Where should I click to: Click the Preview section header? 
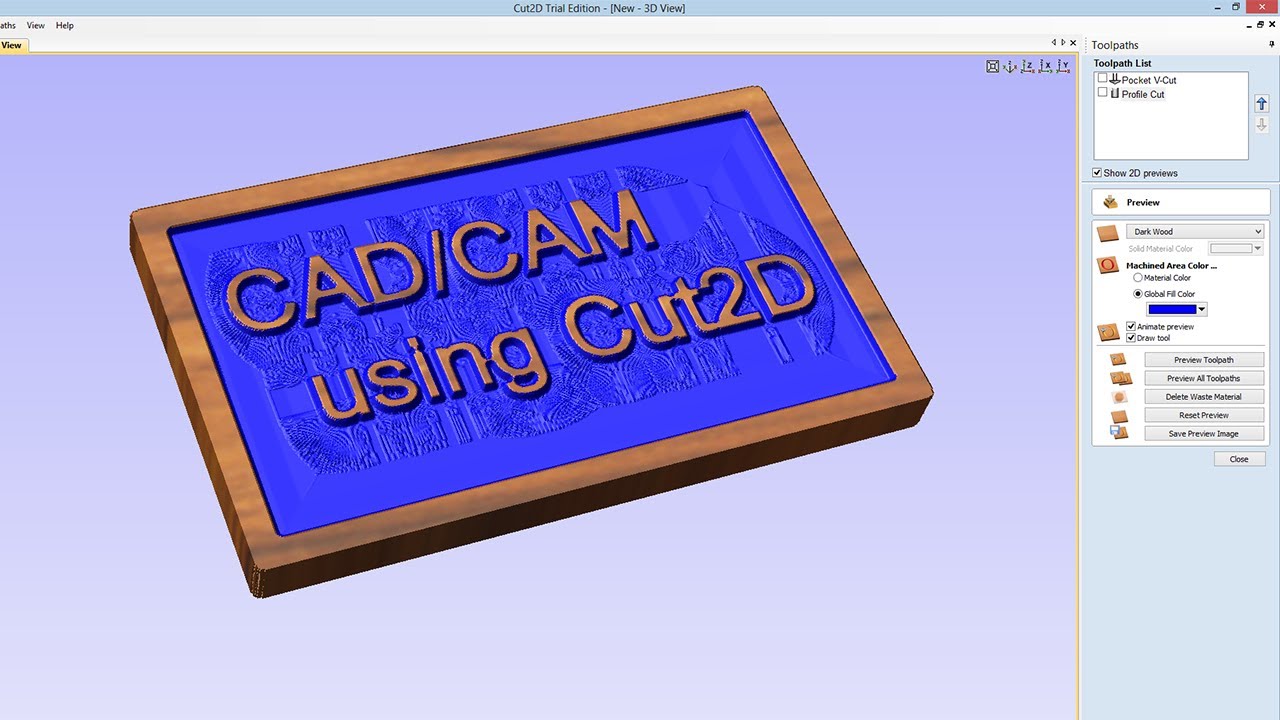coord(1181,202)
